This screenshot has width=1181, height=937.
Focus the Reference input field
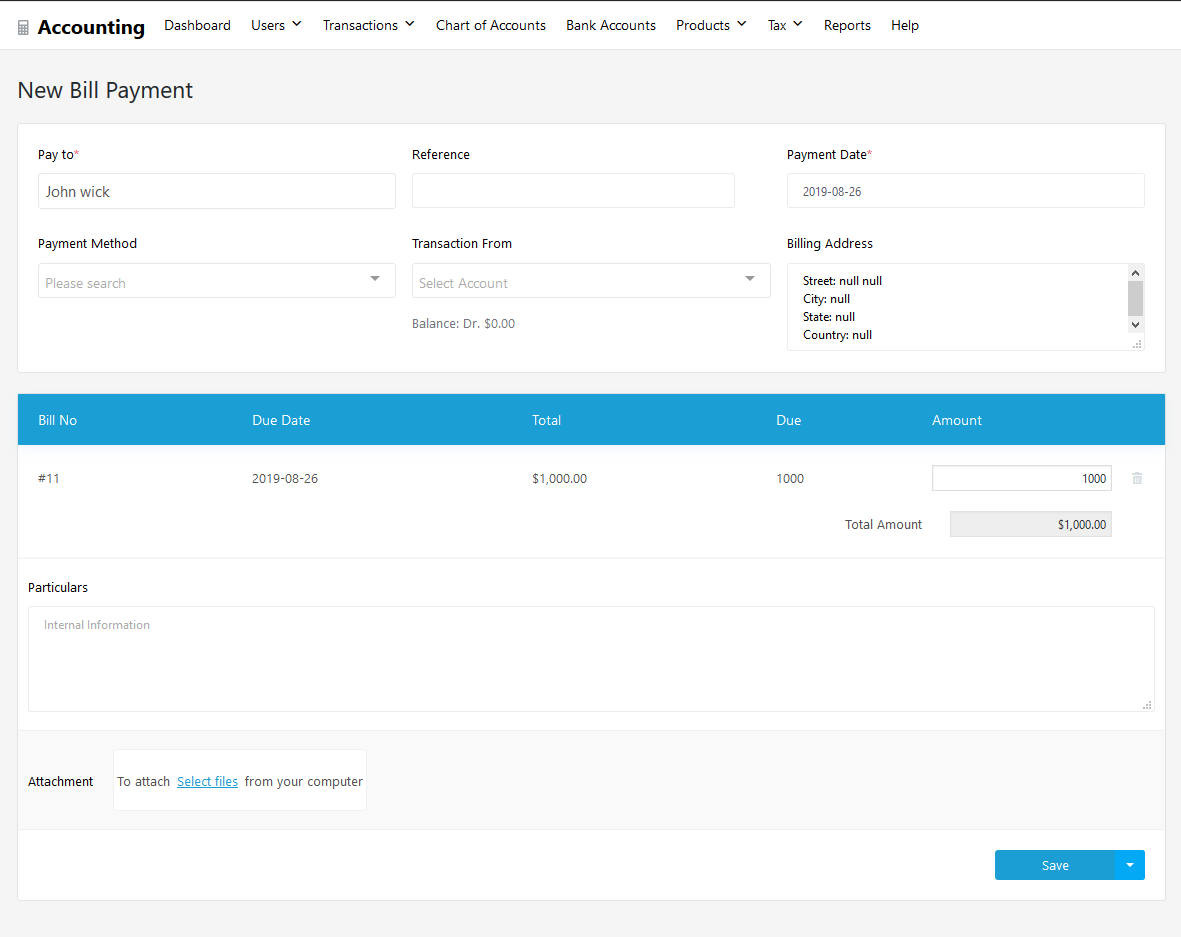click(x=573, y=191)
